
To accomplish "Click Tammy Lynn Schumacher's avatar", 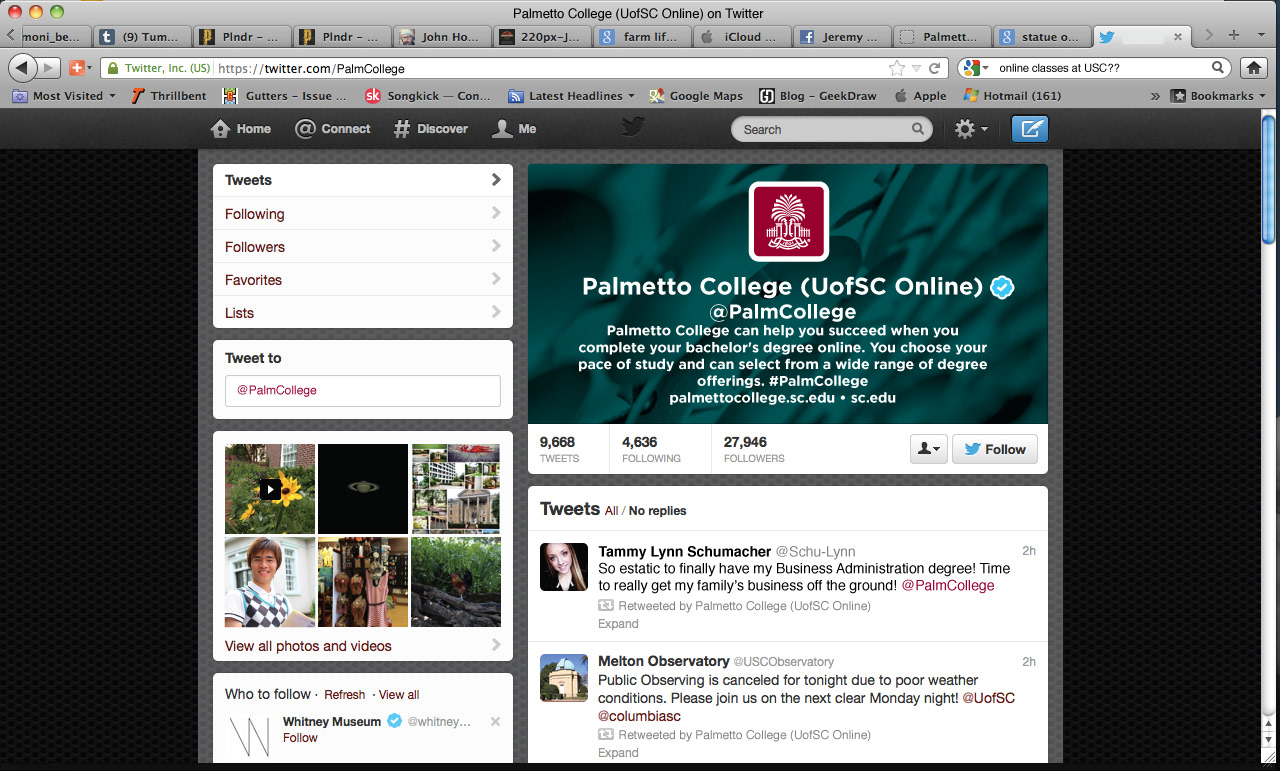I will point(564,567).
